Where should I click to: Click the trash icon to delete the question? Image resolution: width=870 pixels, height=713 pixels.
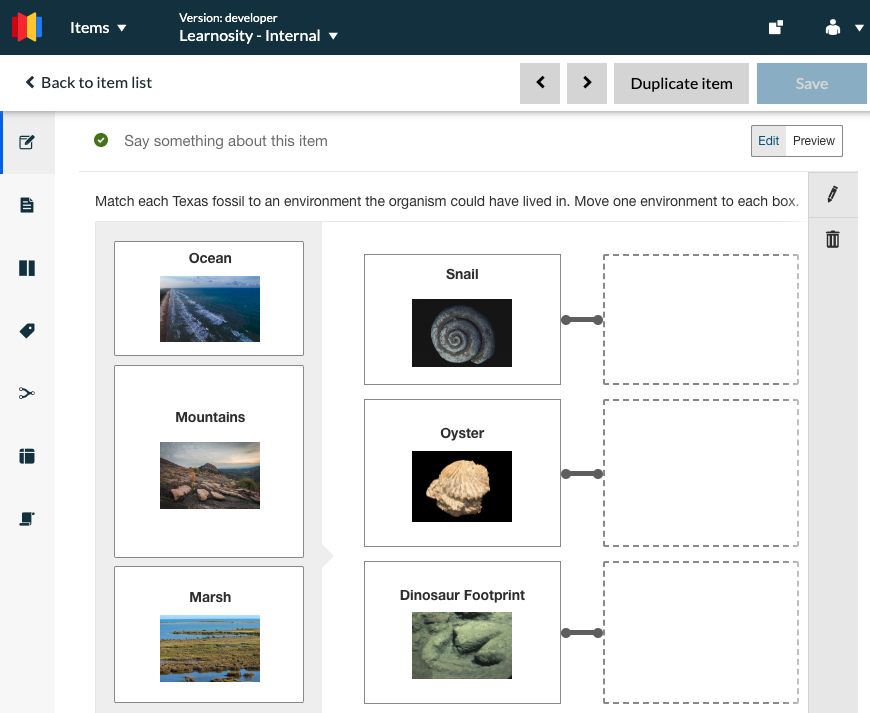click(x=833, y=239)
